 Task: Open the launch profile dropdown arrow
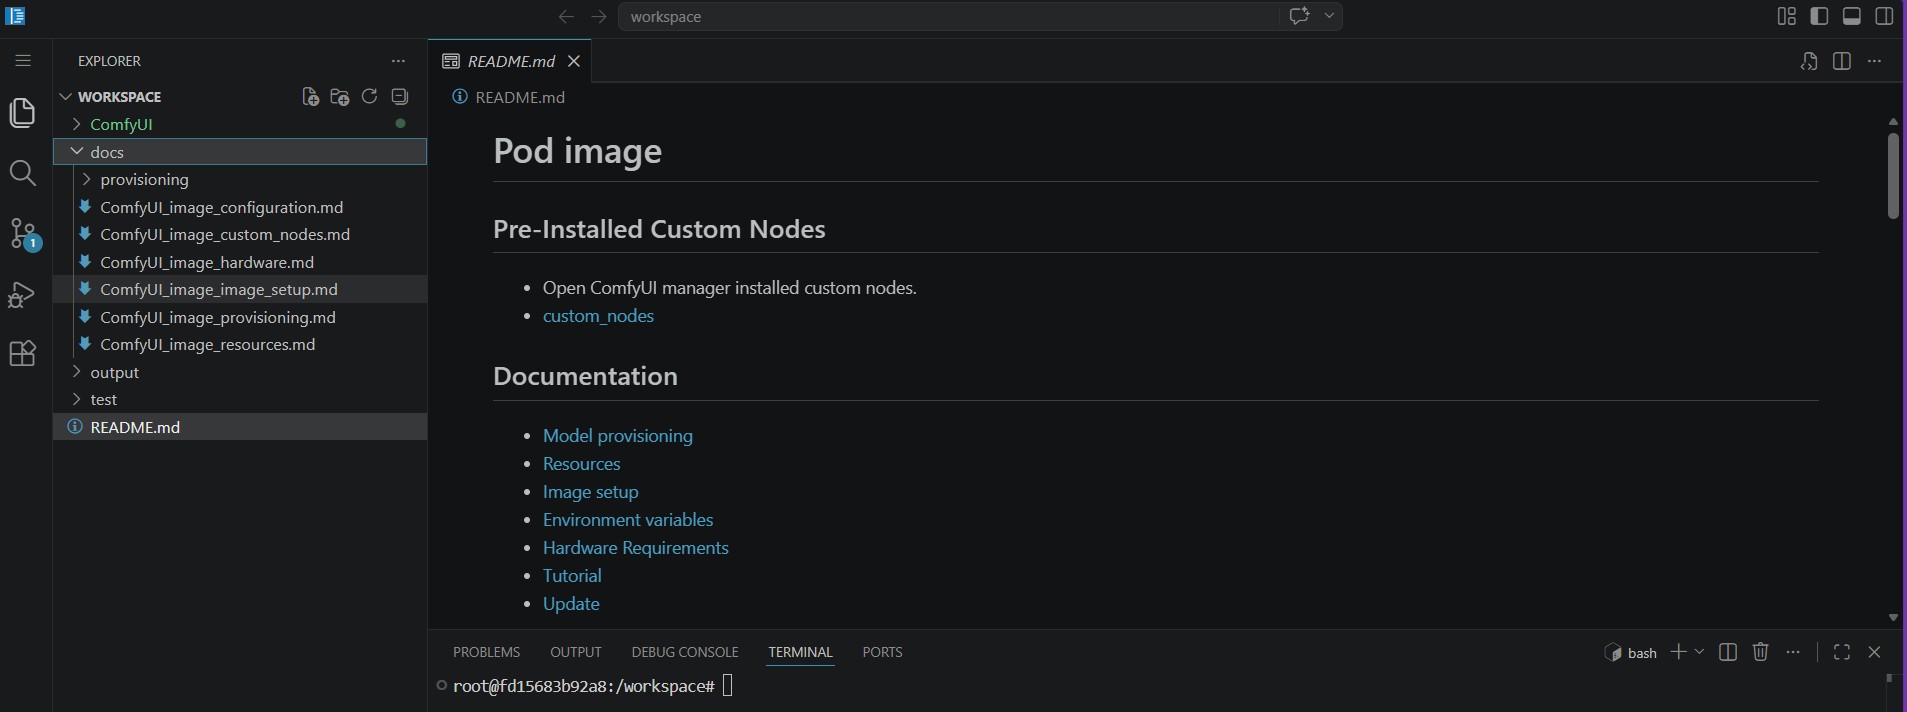[x=1699, y=652]
